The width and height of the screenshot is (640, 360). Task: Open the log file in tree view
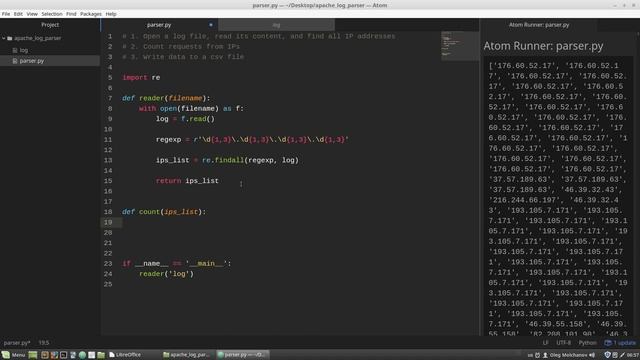coord(24,50)
